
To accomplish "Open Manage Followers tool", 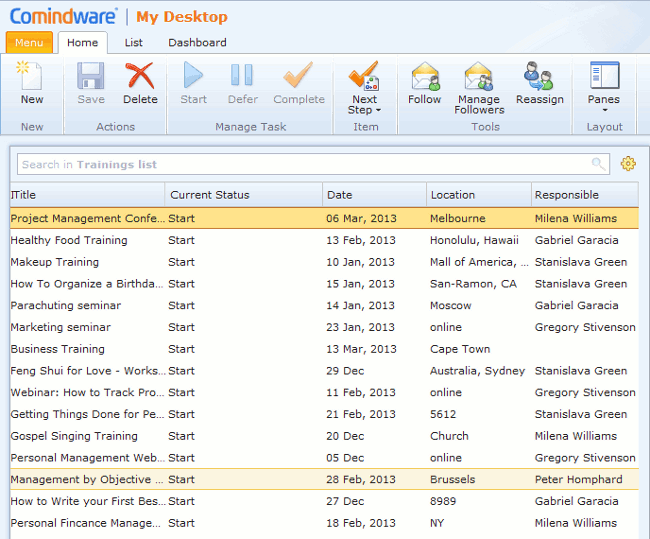I will (x=479, y=76).
